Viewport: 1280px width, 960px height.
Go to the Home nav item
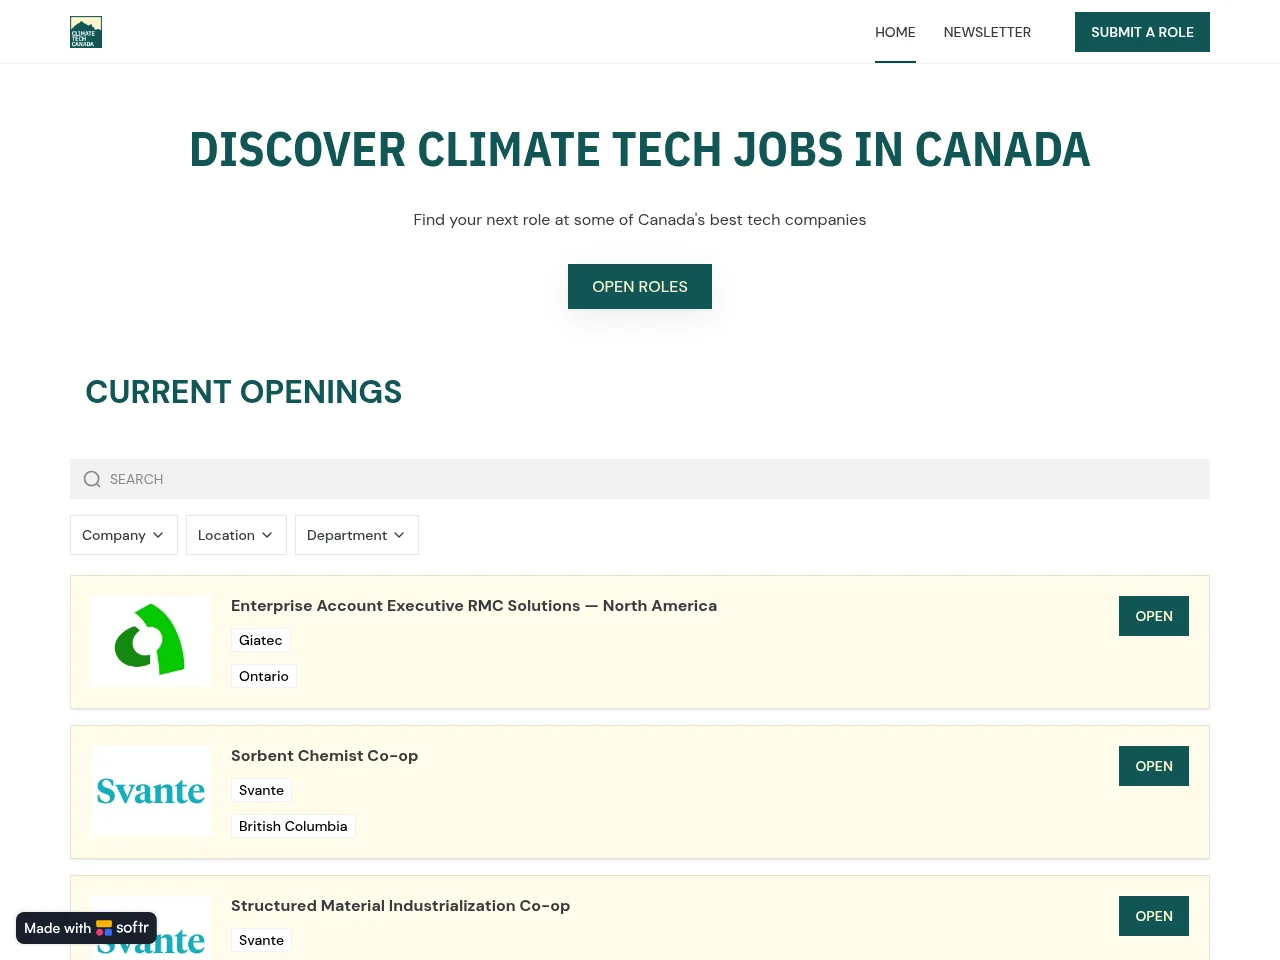(895, 32)
